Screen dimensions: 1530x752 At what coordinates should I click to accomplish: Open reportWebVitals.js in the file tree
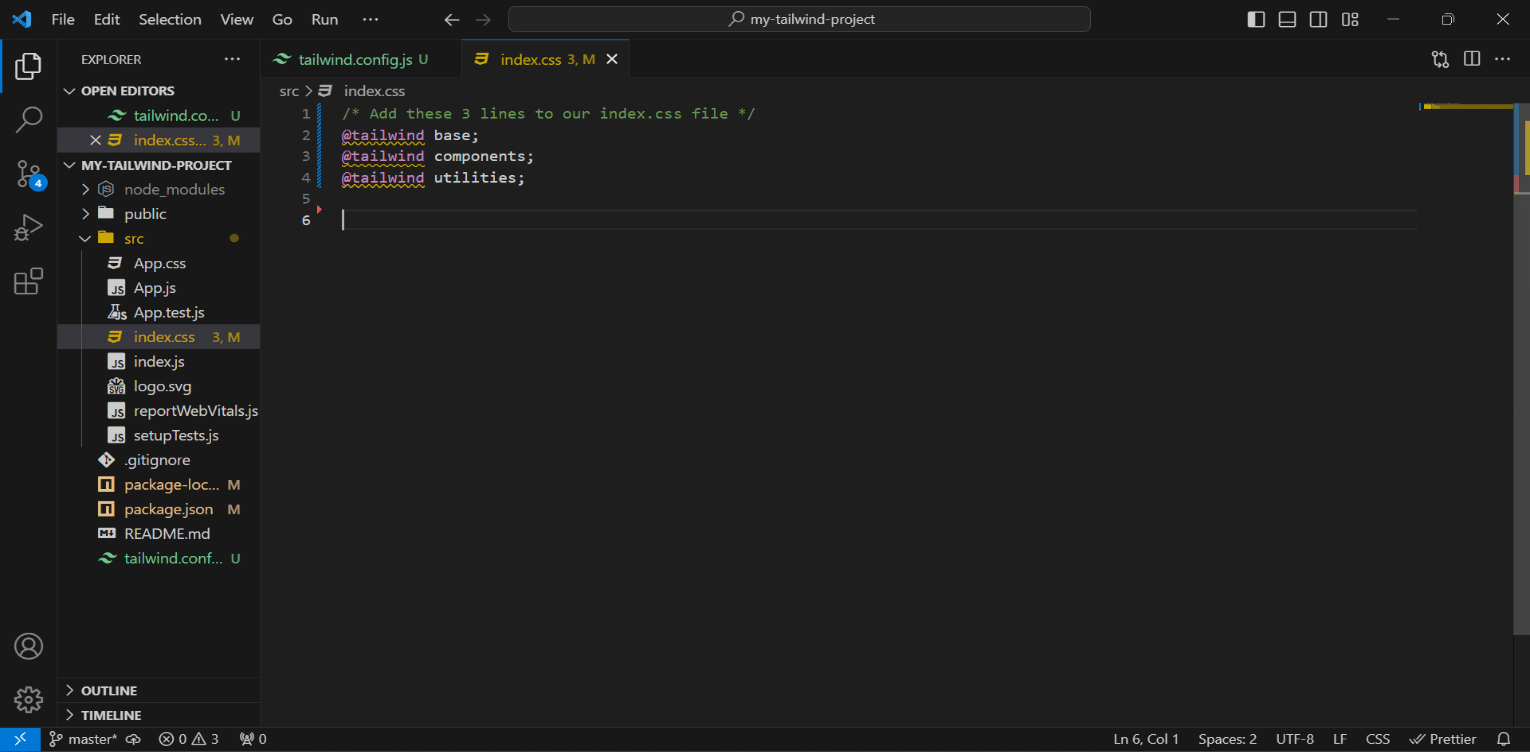[158, 411]
